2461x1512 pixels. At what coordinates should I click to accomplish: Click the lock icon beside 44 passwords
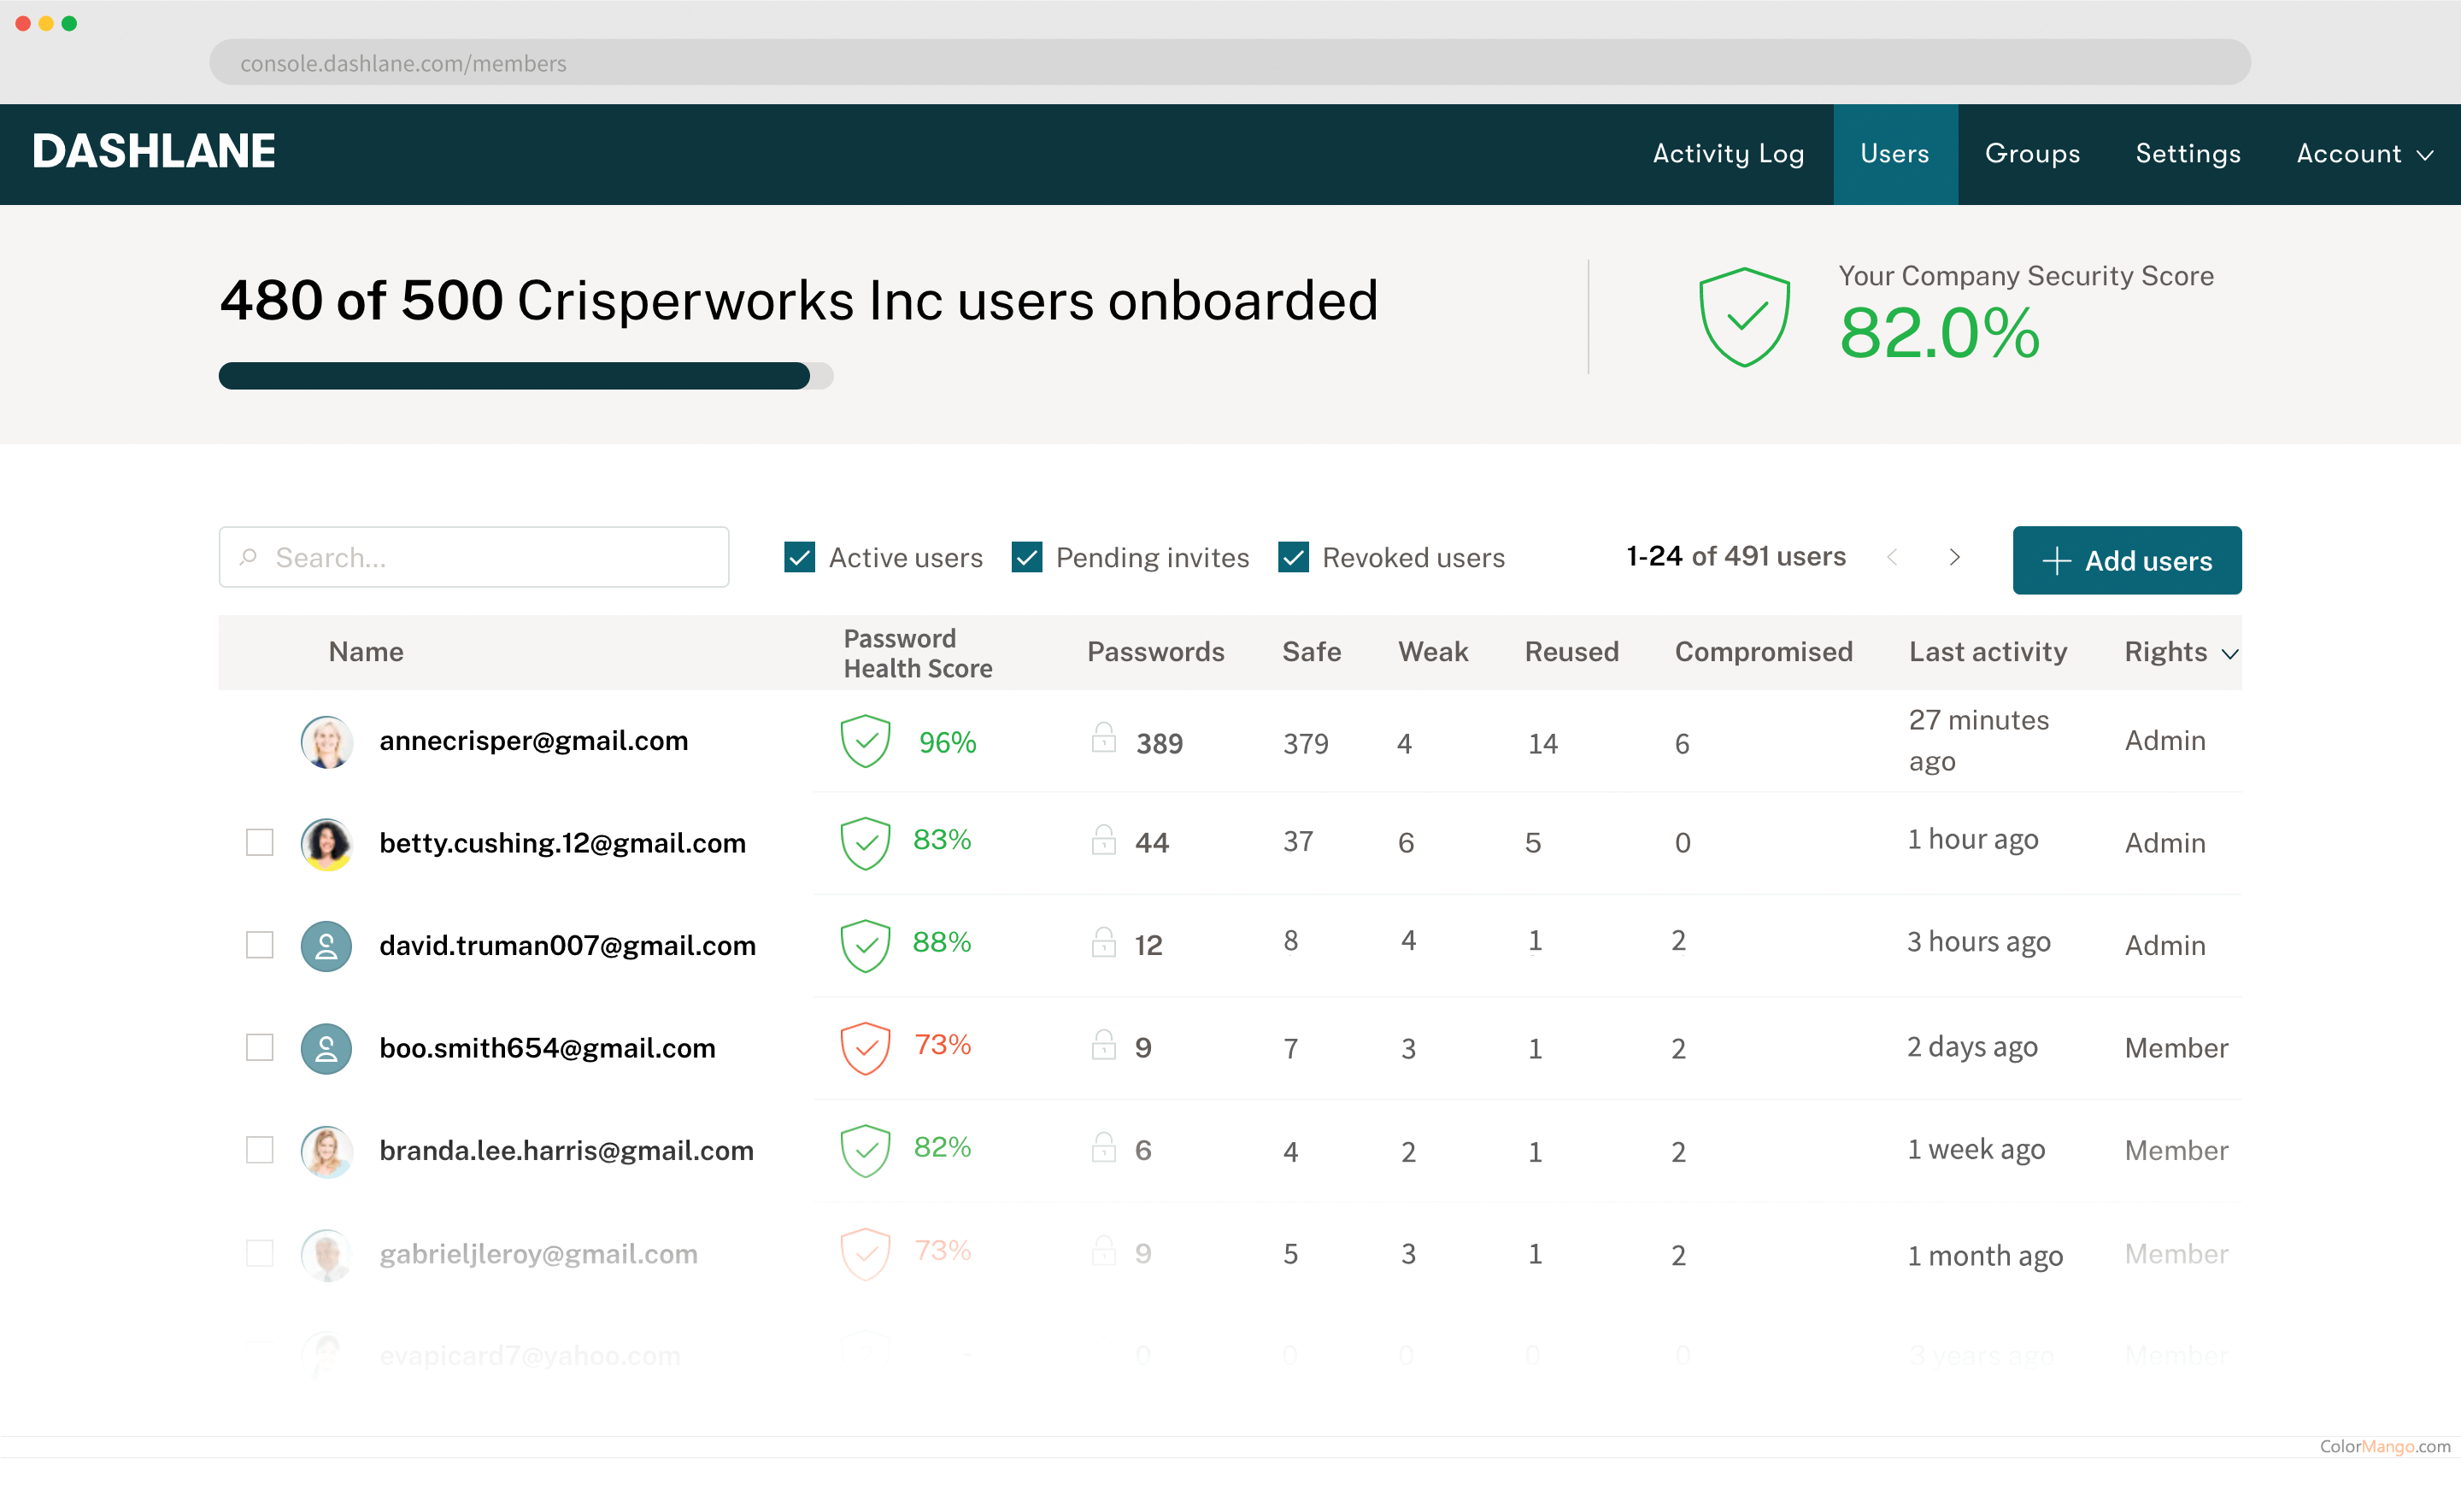point(1103,840)
